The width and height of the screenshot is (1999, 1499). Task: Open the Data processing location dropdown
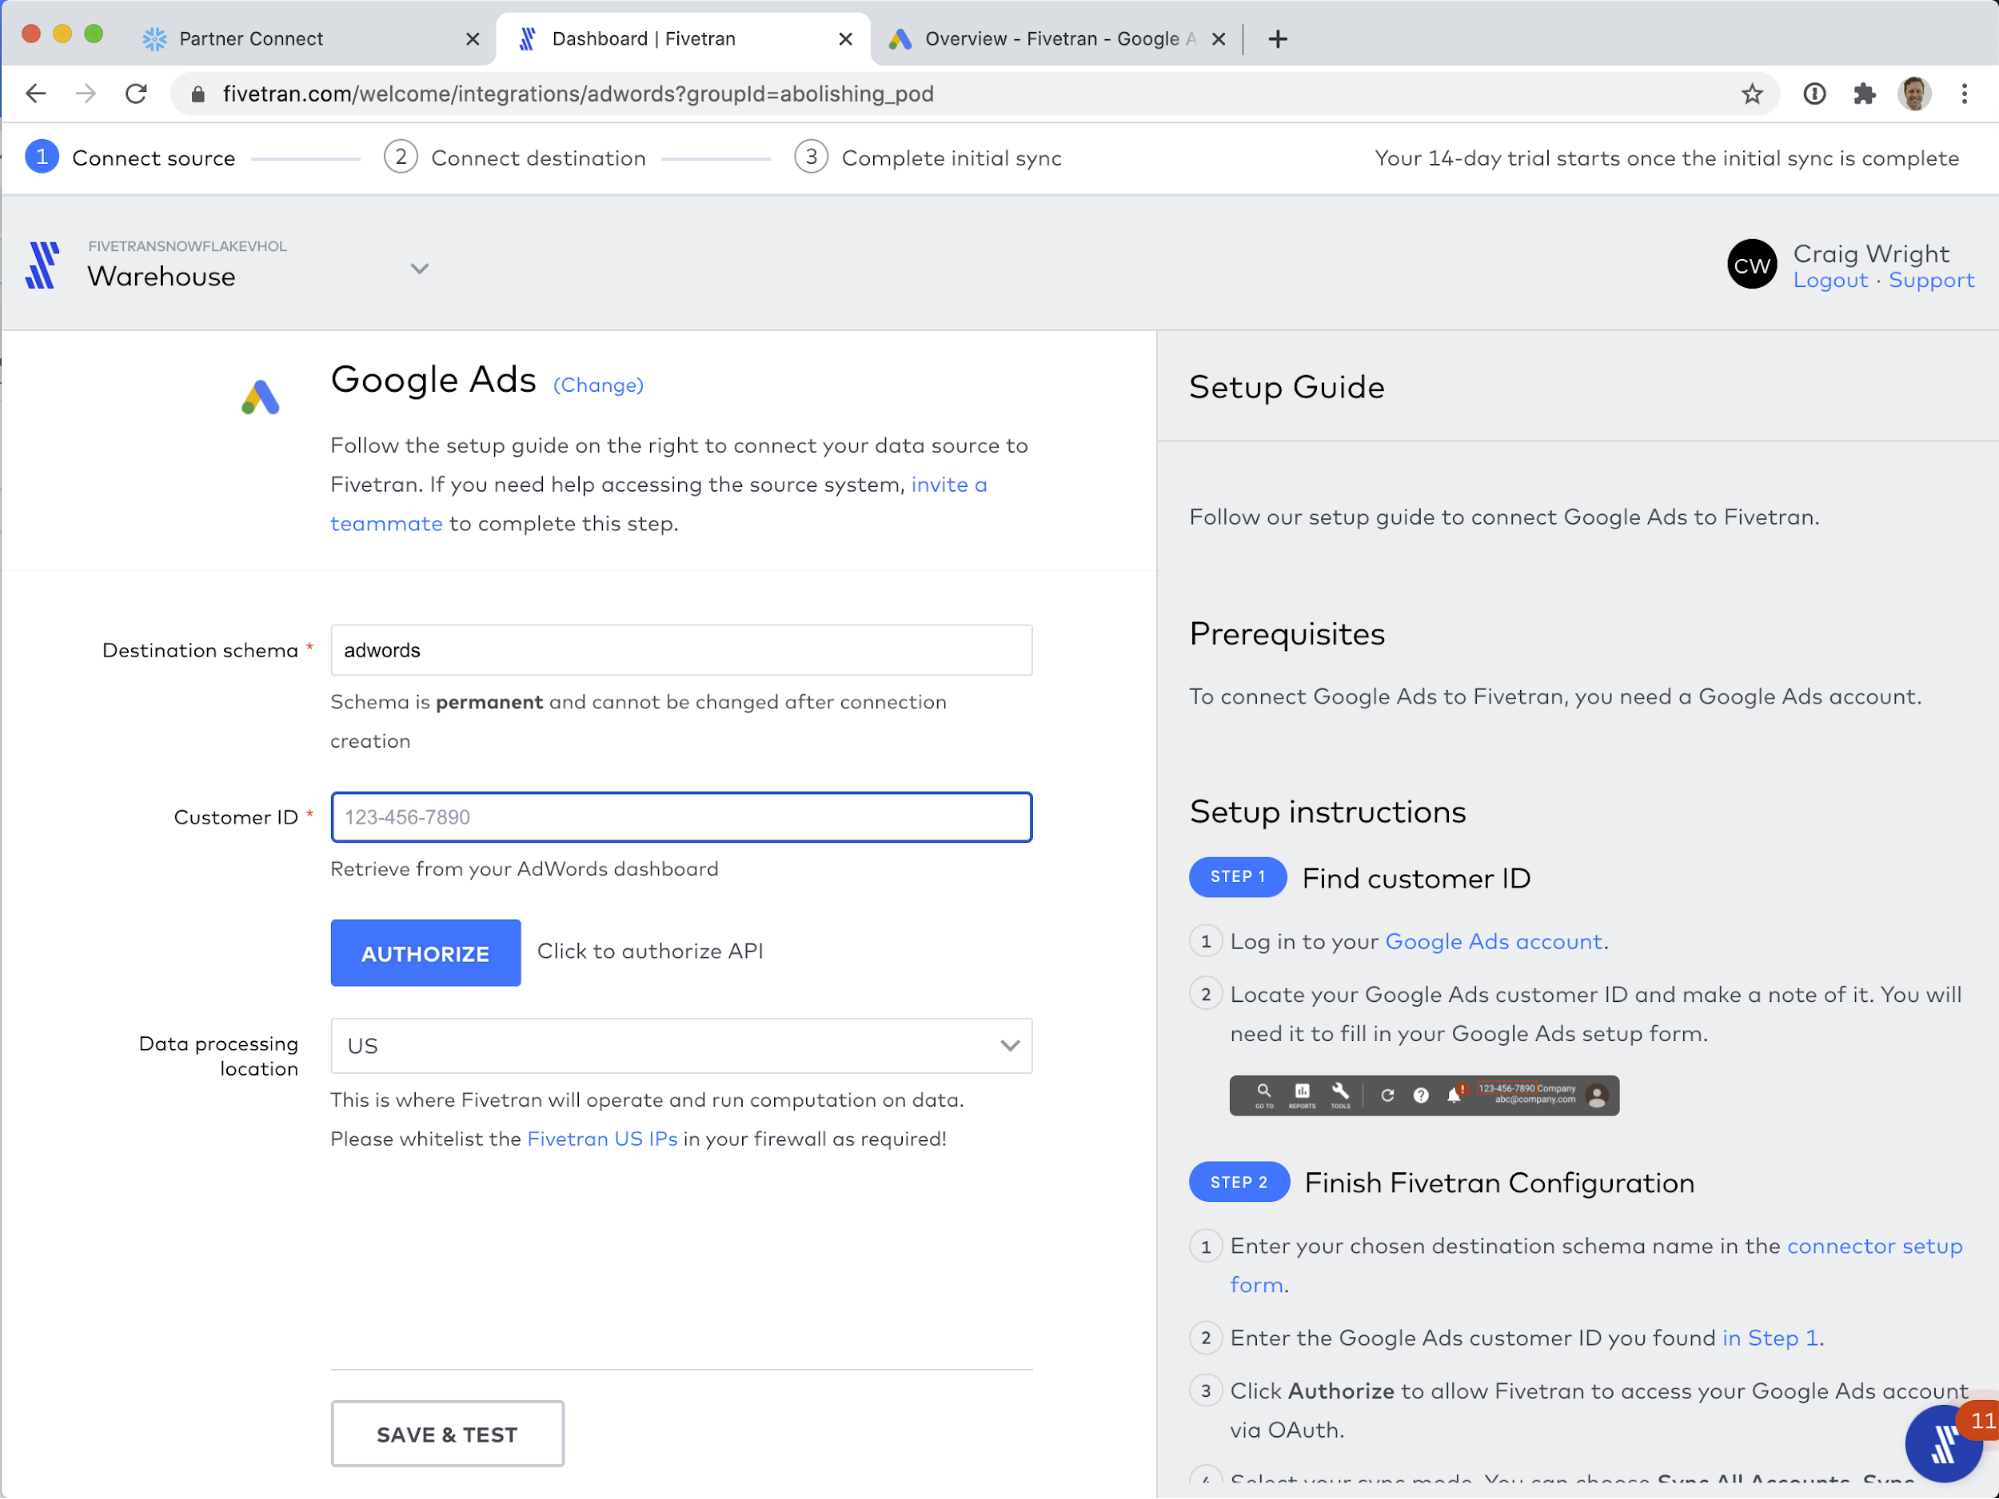(681, 1046)
